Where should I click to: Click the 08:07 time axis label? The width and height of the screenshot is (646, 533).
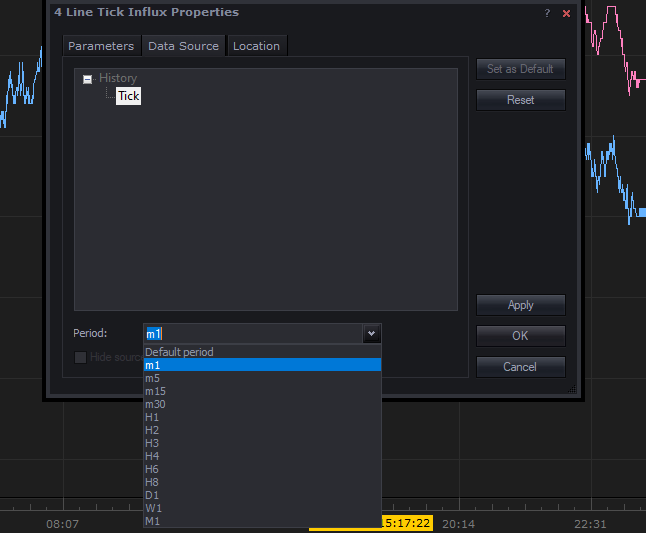[62, 524]
